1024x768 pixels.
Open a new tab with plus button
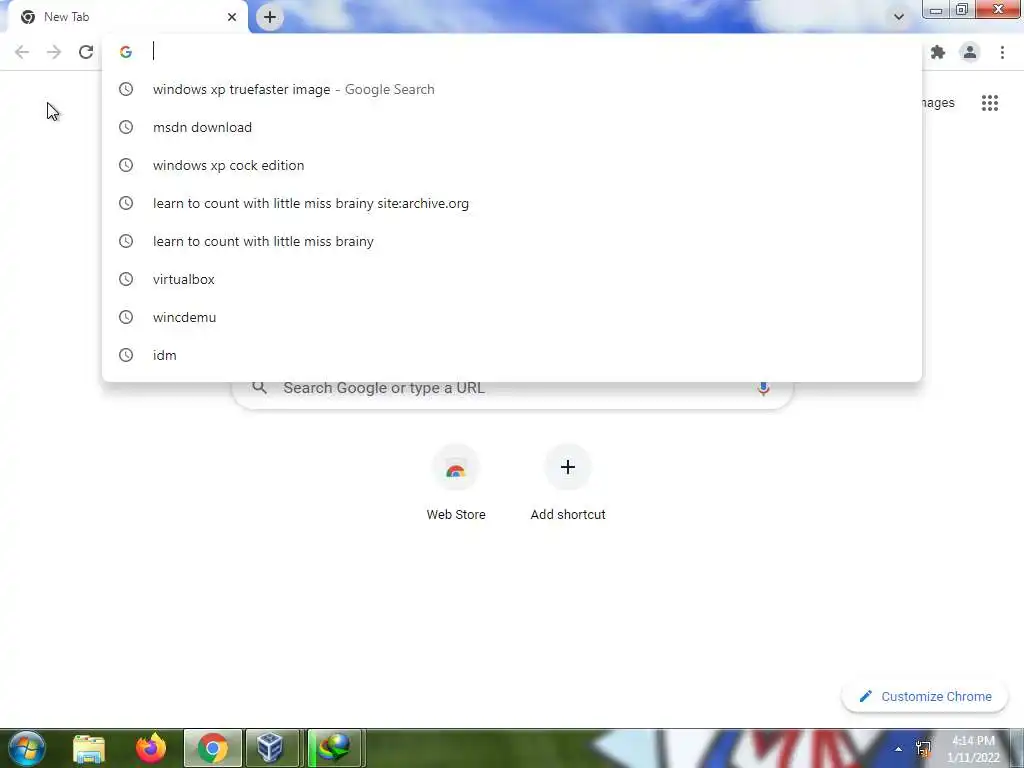pyautogui.click(x=270, y=17)
